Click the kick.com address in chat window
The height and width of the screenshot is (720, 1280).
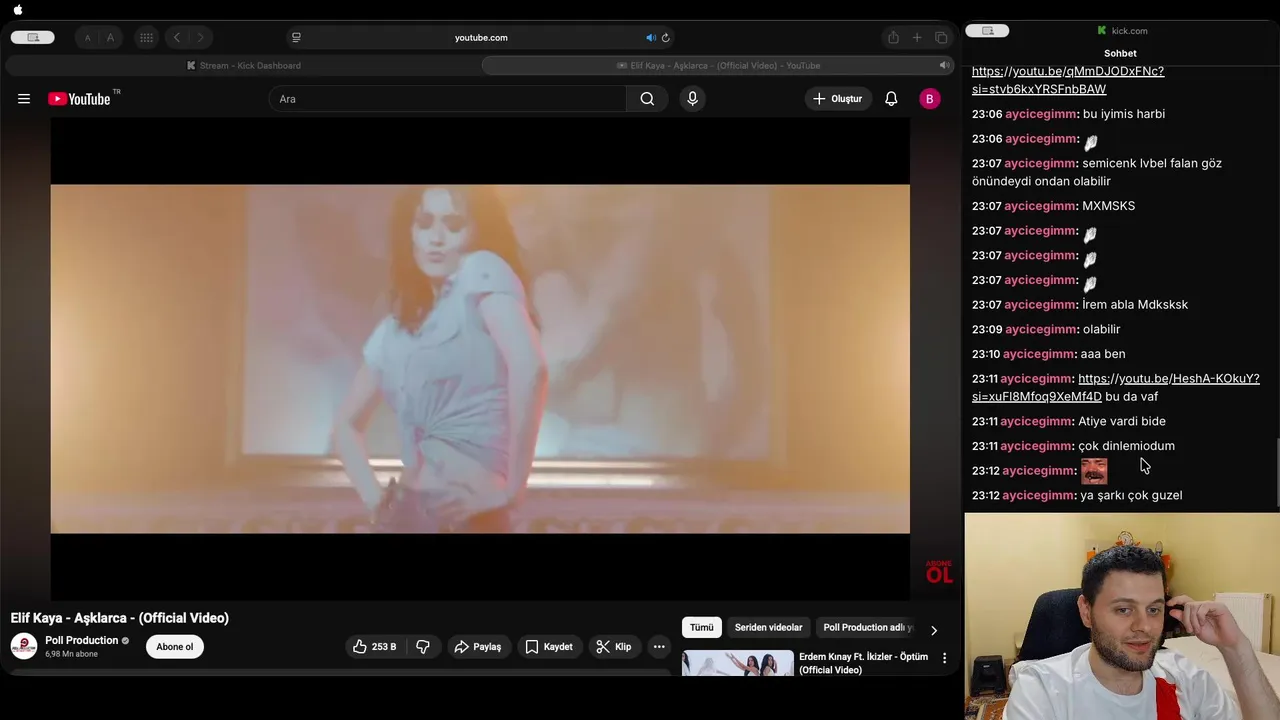coord(1129,31)
